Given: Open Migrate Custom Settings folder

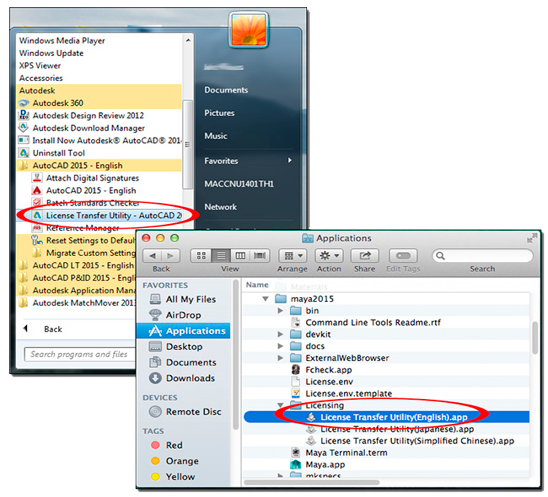Looking at the screenshot, I should [84, 253].
